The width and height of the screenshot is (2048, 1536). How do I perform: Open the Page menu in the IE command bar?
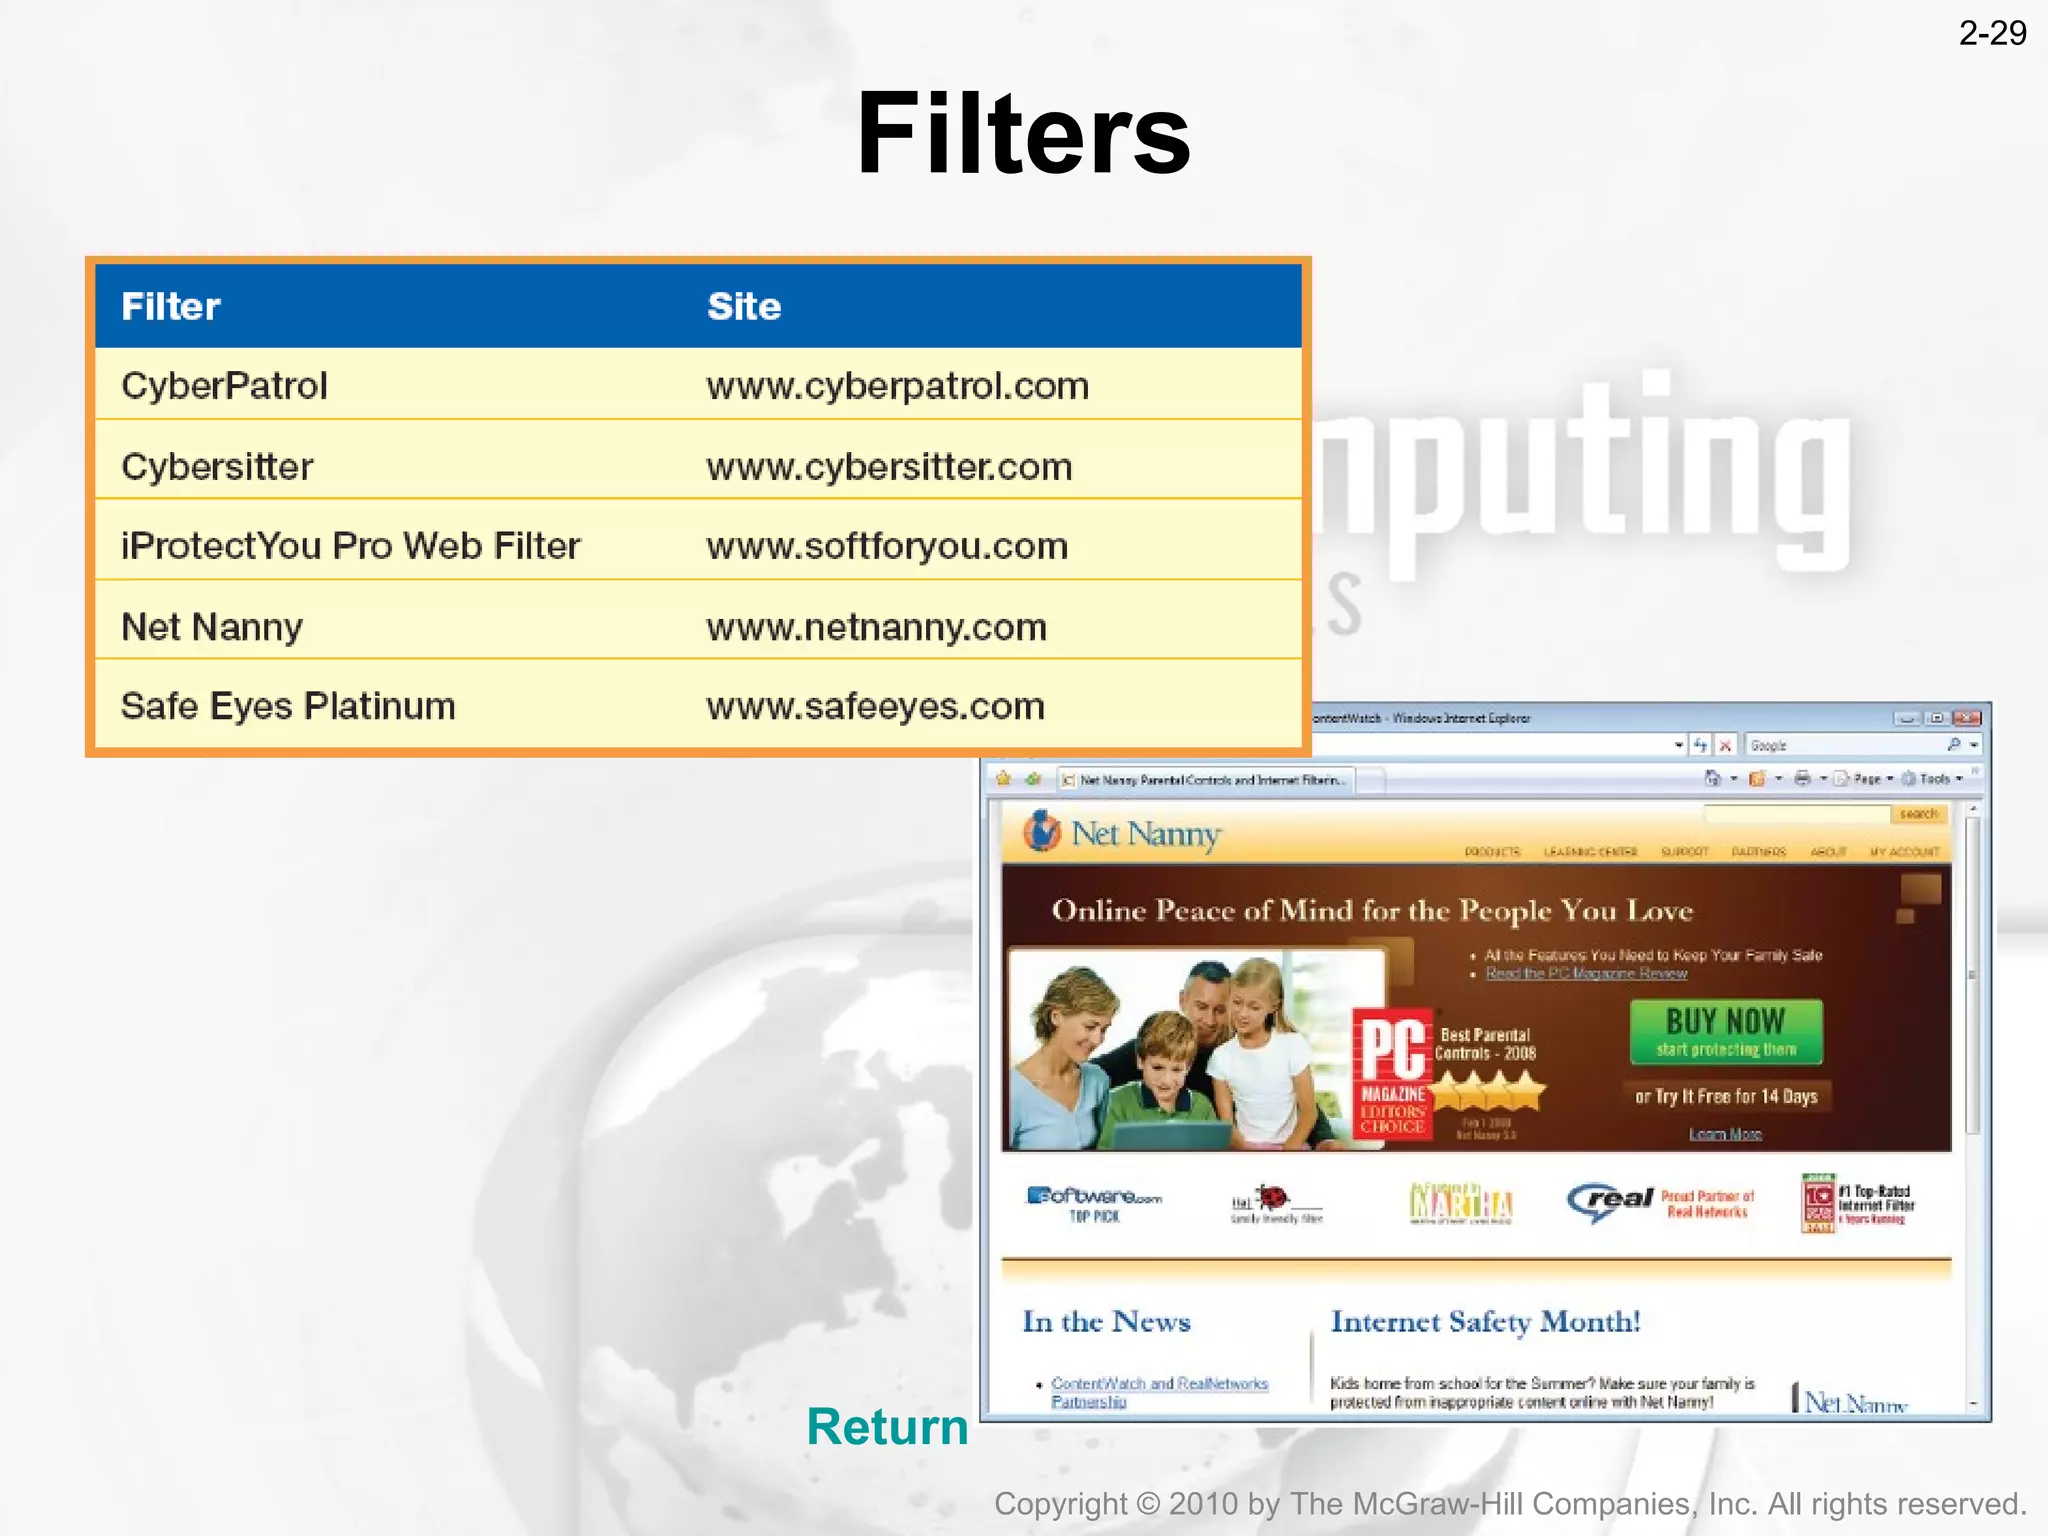click(x=1863, y=778)
